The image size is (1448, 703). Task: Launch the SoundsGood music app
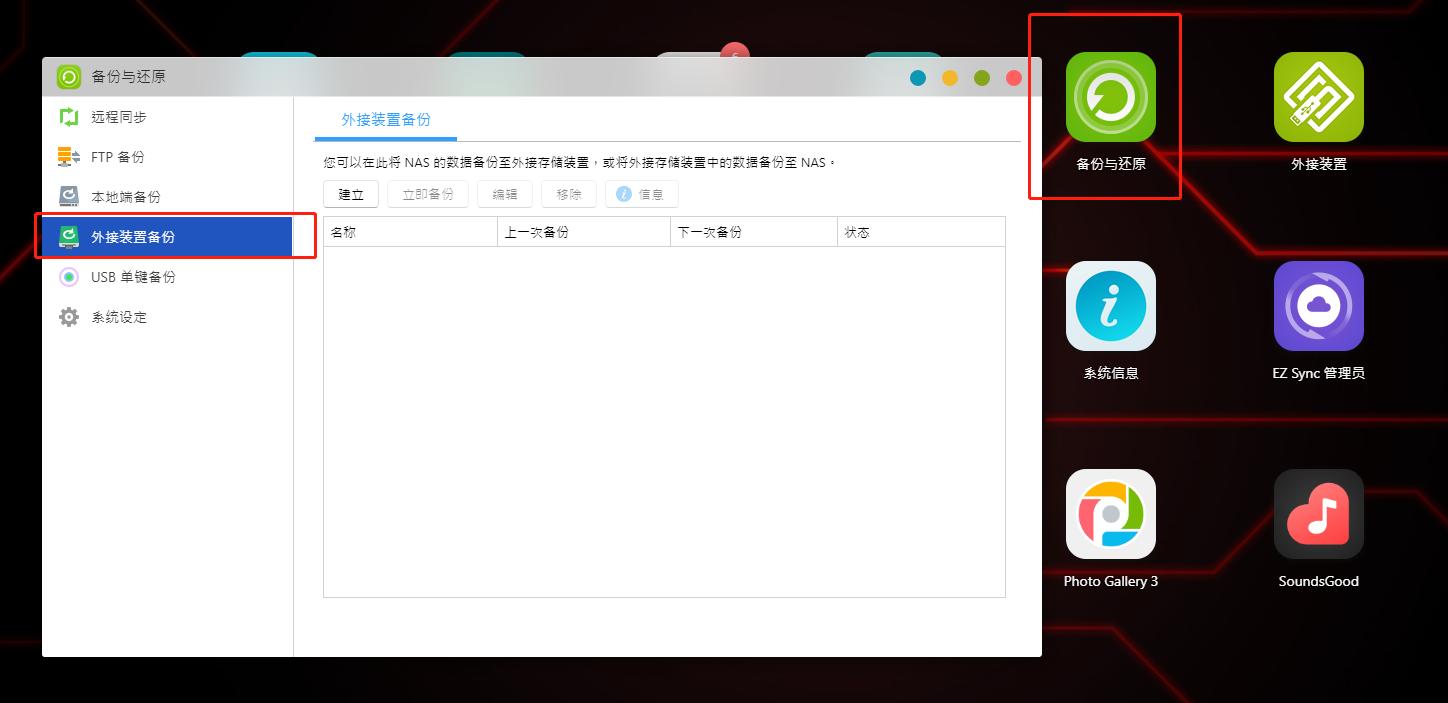[1318, 514]
